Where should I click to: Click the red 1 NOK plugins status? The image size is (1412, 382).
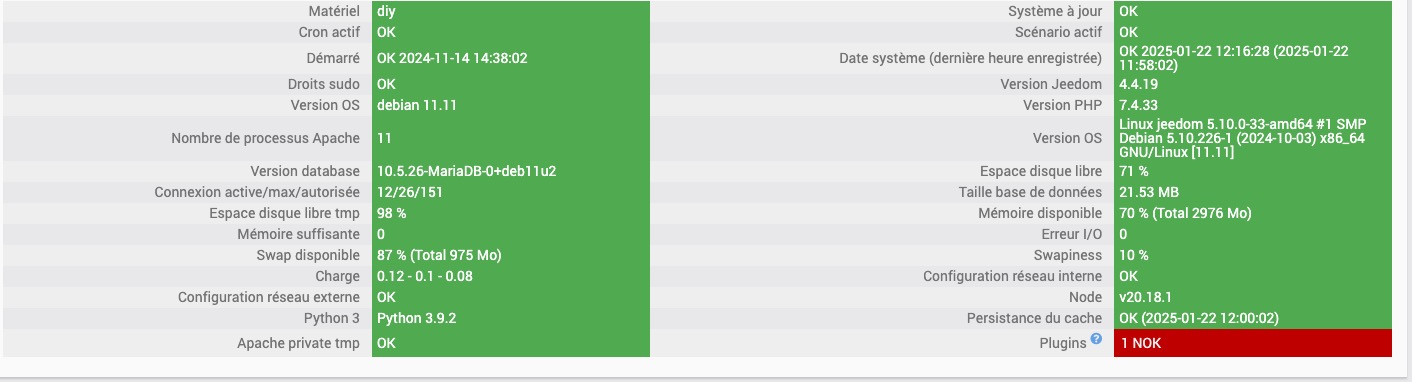click(1253, 343)
